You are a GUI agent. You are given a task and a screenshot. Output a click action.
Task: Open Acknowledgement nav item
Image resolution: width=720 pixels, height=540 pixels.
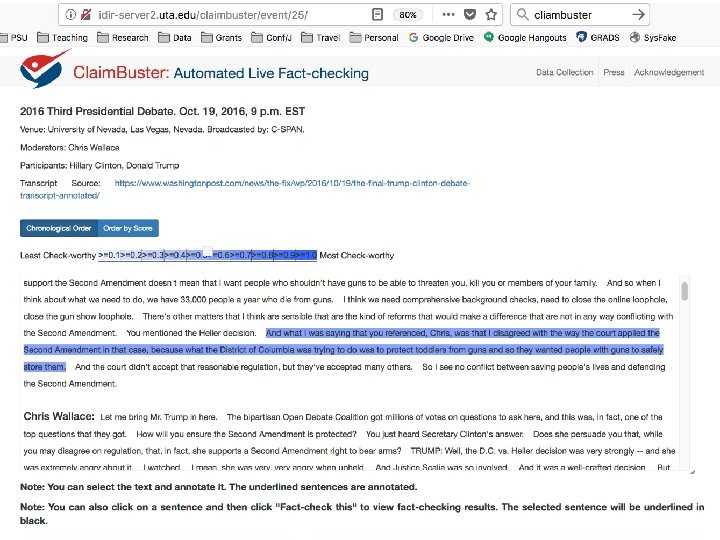coord(669,72)
